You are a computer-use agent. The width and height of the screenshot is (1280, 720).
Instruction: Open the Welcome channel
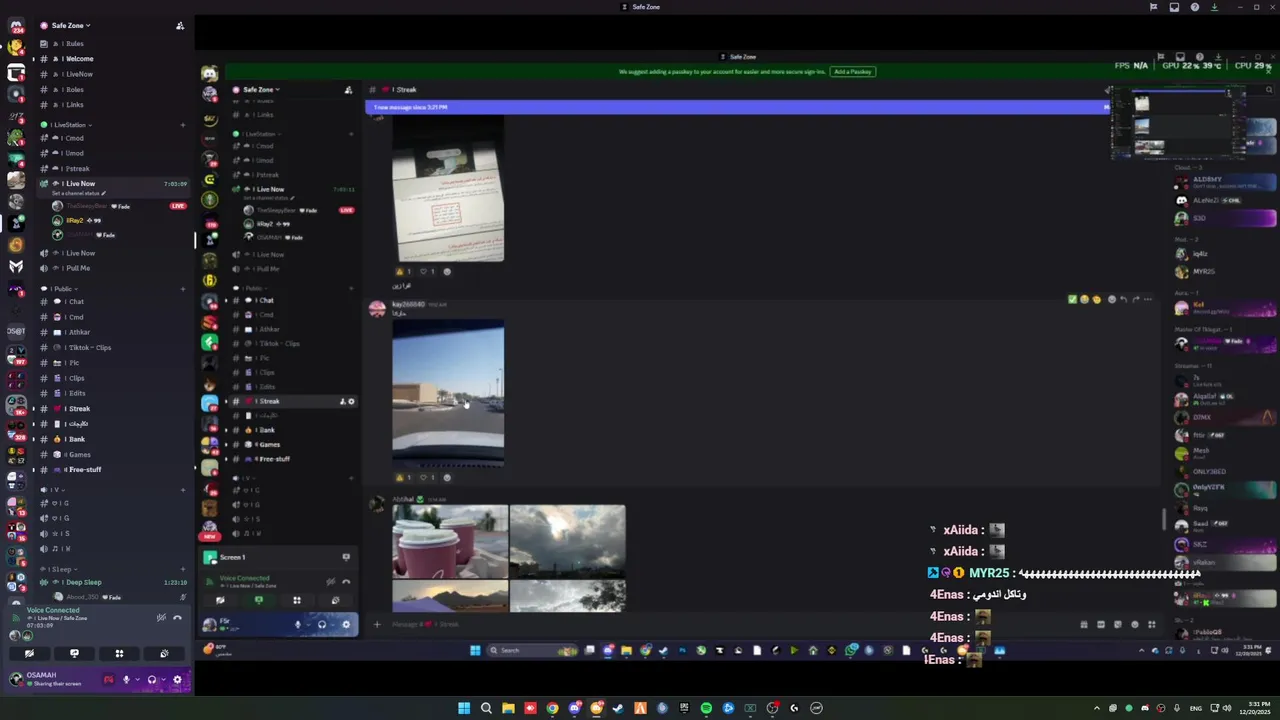click(x=112, y=59)
